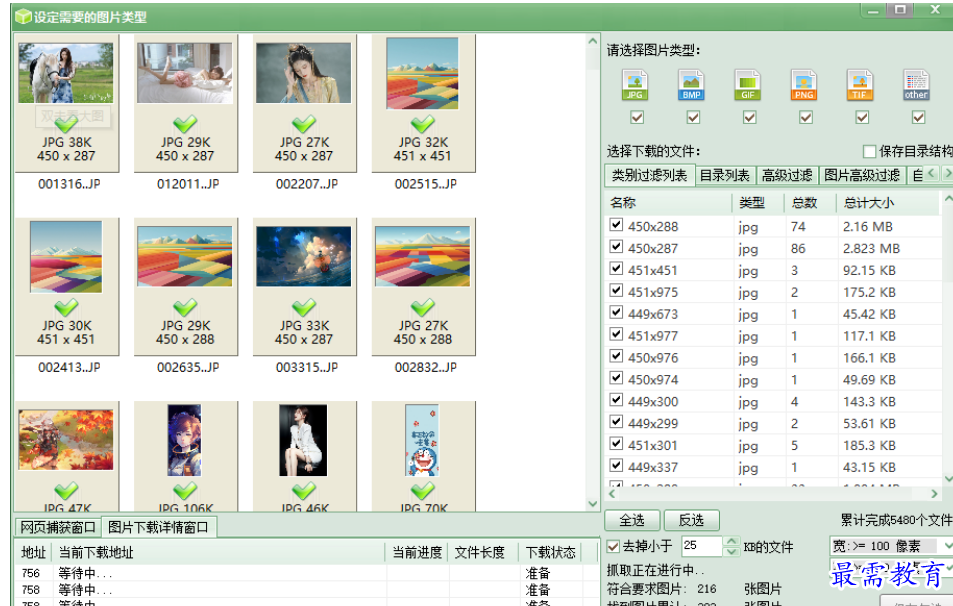Click green checkmark on 002832..JP thumbnail
Screen dimensions: 953x606
423,308
